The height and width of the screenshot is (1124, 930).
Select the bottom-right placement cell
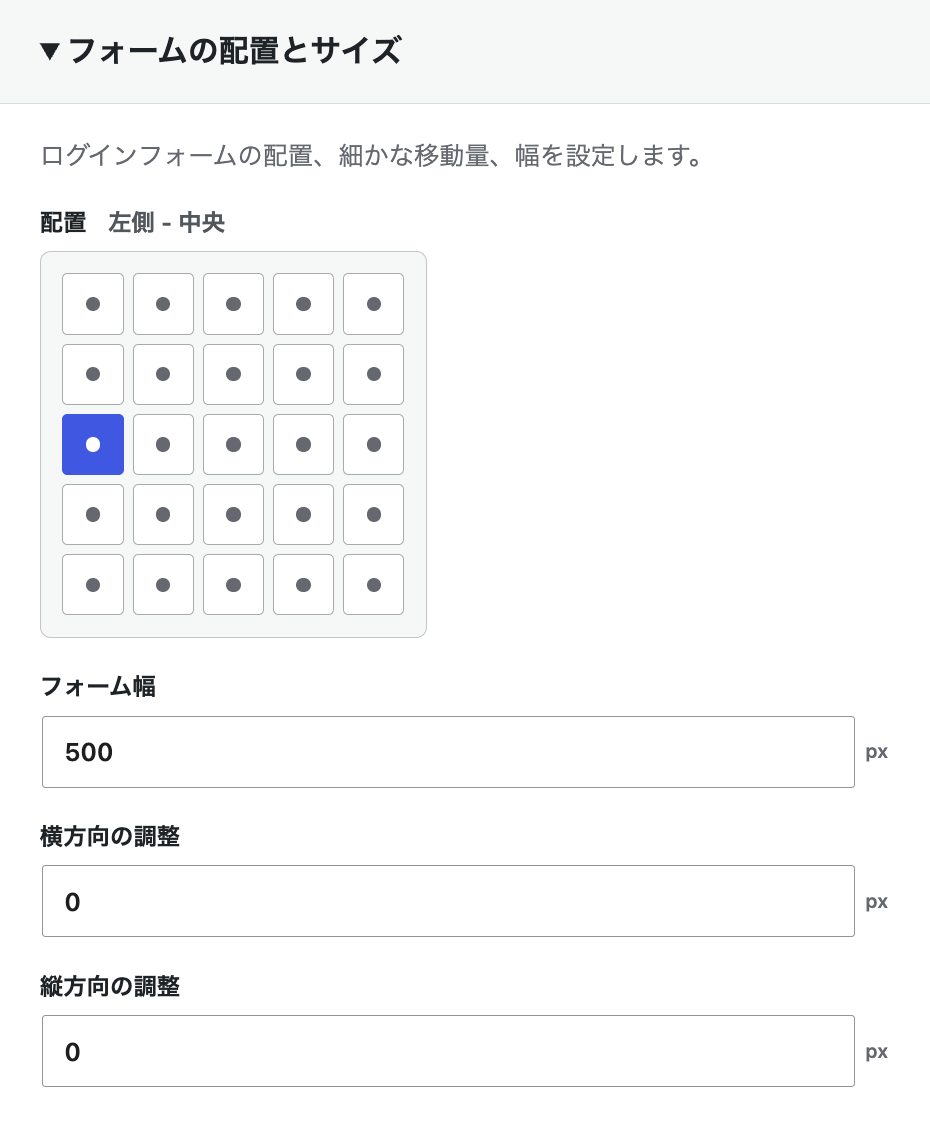pyautogui.click(x=374, y=585)
